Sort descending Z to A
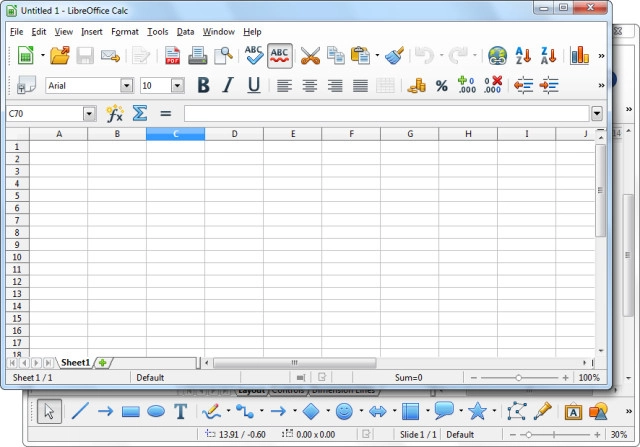The image size is (640, 447). (x=548, y=56)
